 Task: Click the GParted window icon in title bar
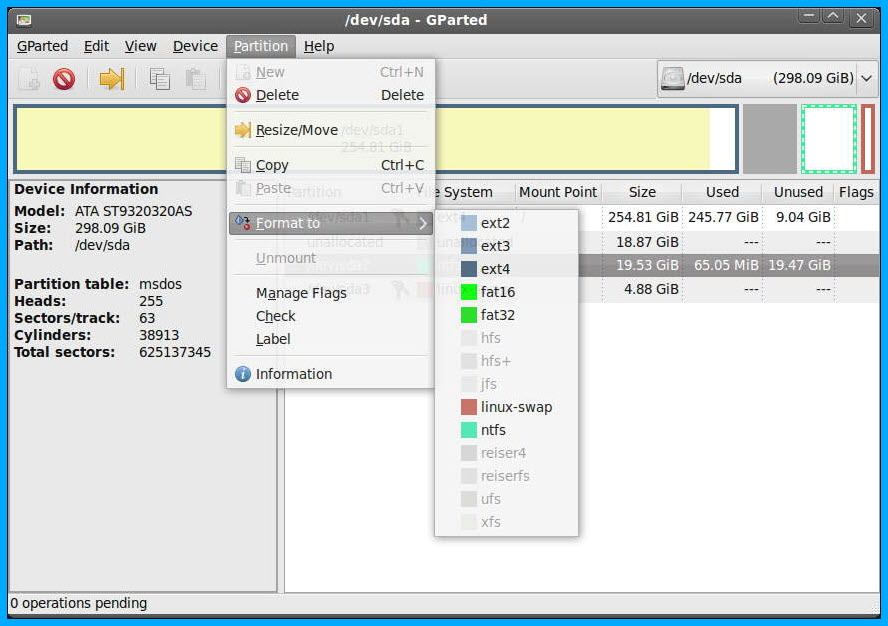click(24, 20)
